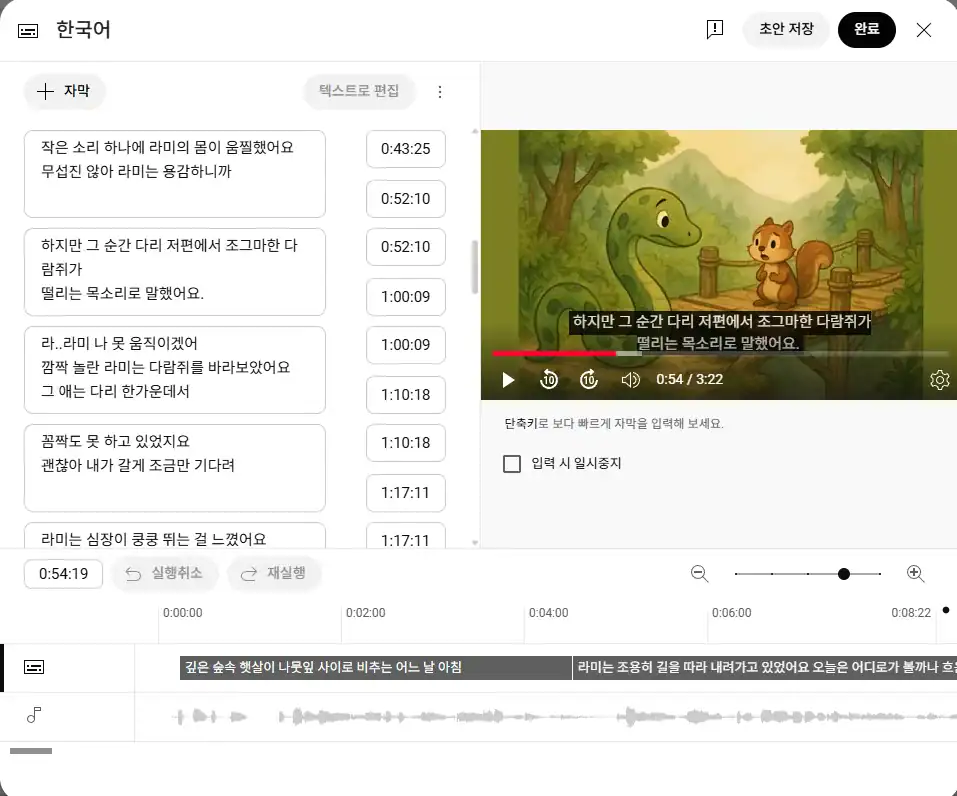Select the audio track music note icon
Image resolution: width=957 pixels, height=796 pixels.
click(x=34, y=715)
